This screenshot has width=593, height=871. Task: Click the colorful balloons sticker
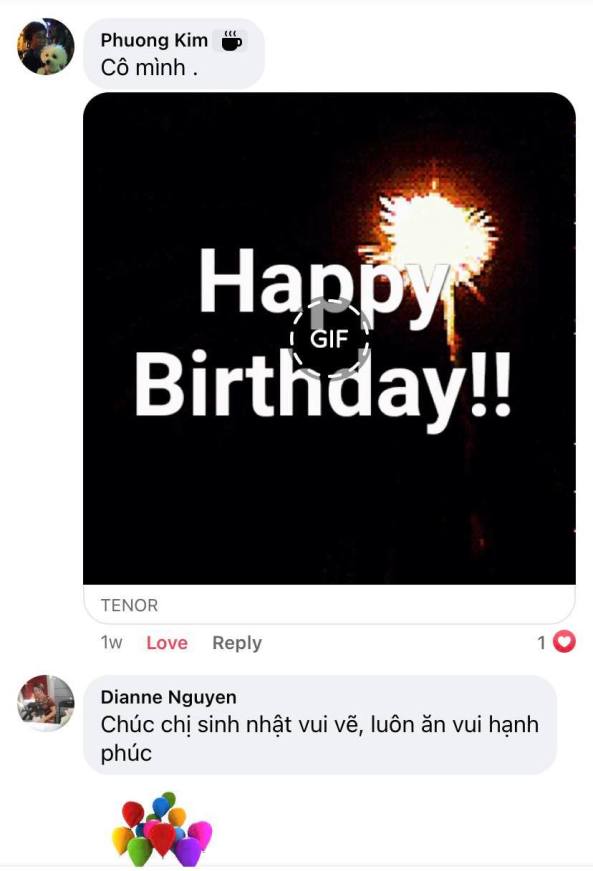coord(162,829)
